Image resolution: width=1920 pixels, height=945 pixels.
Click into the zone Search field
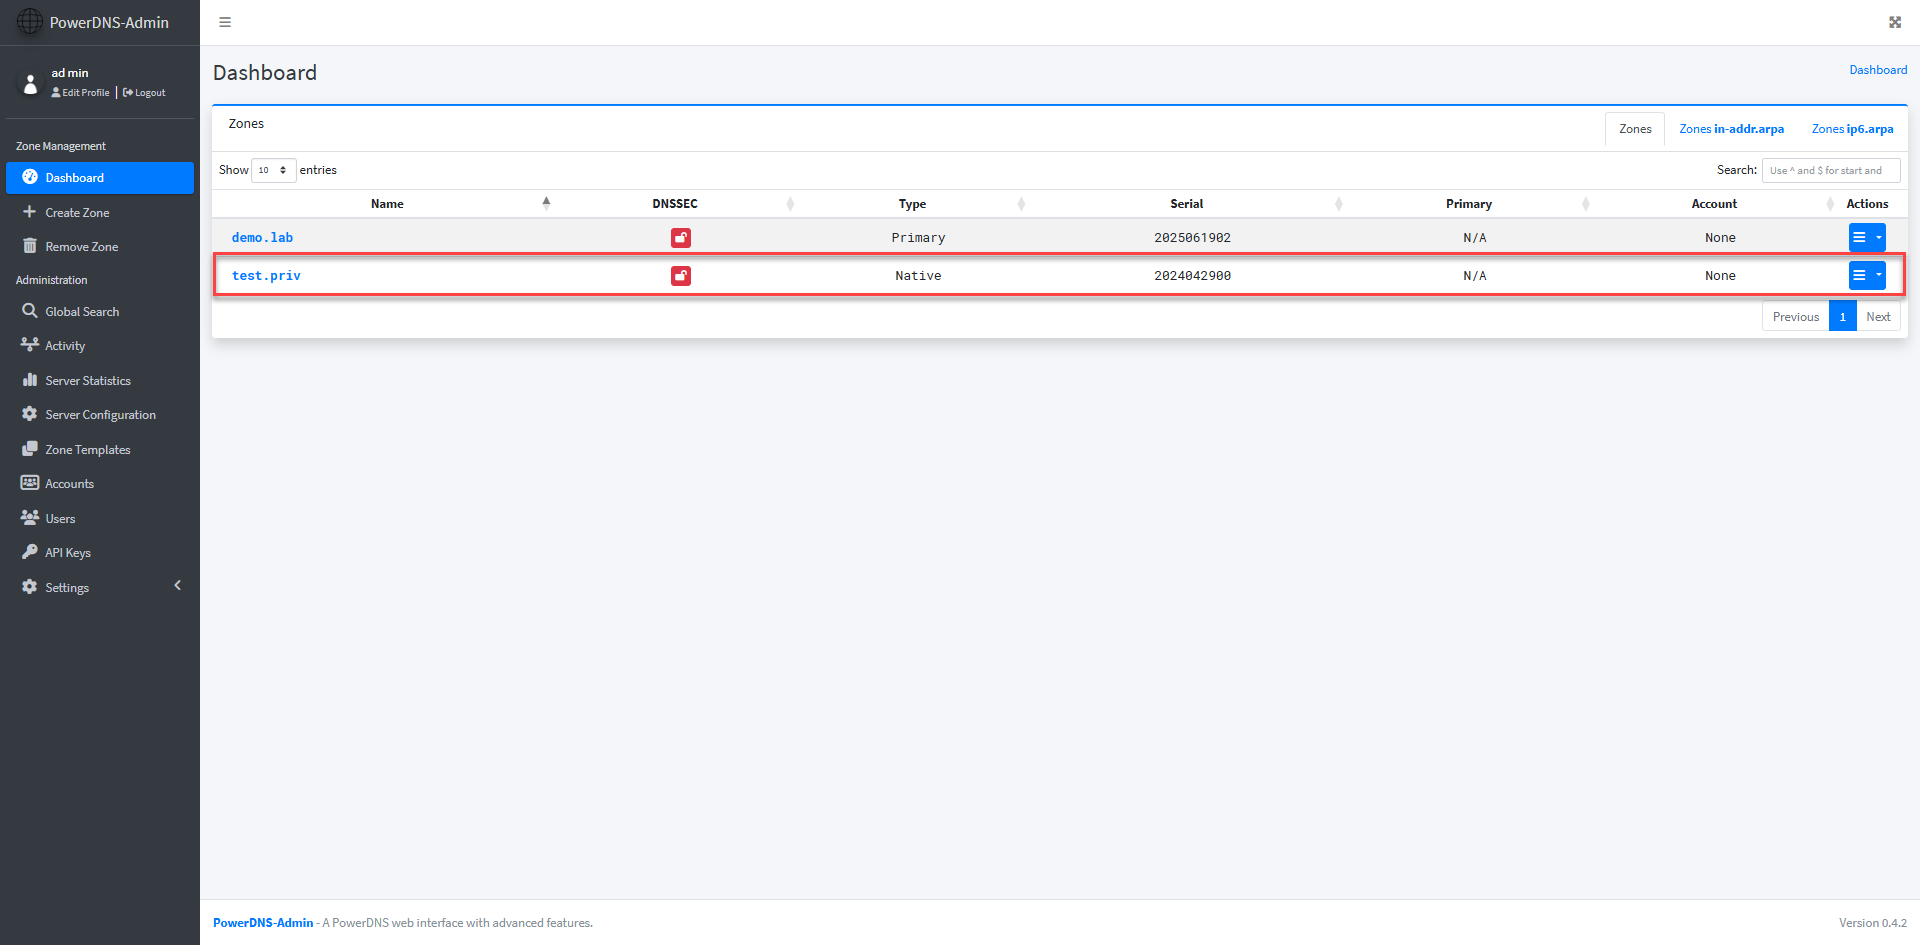pyautogui.click(x=1830, y=170)
